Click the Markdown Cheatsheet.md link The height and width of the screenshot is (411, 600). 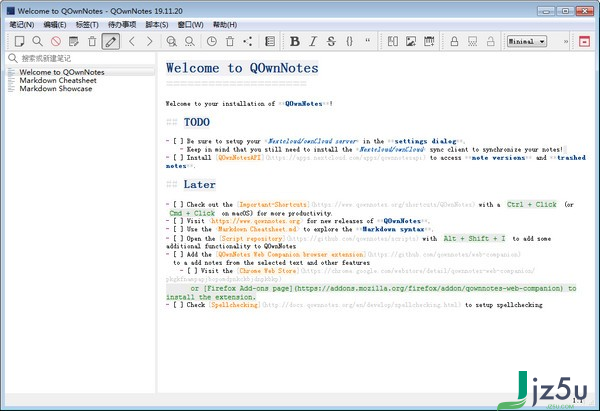(258, 229)
